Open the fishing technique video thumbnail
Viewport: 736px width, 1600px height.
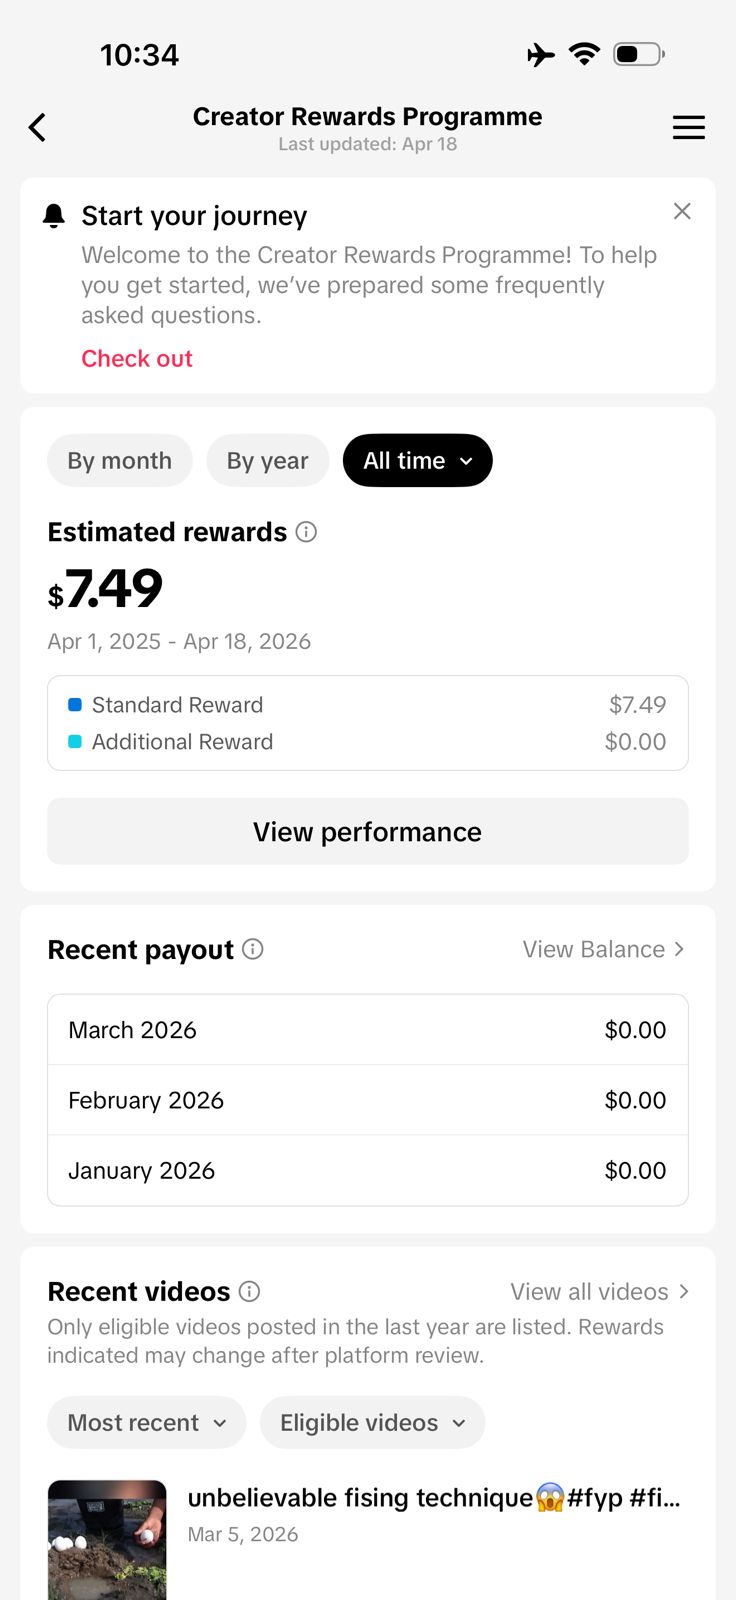pos(107,1540)
